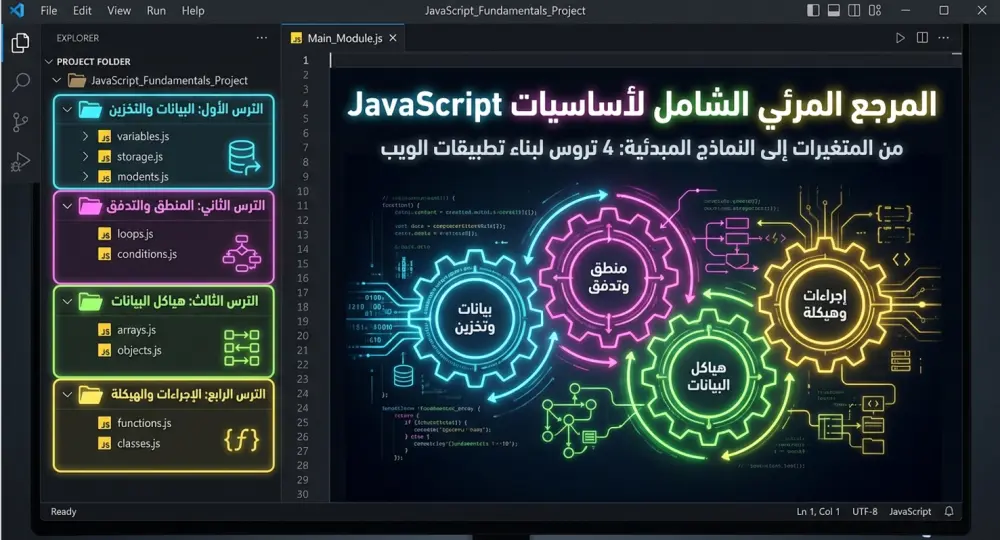The height and width of the screenshot is (540, 1000).
Task: Click the notifications bell in status bar
Action: click(949, 511)
